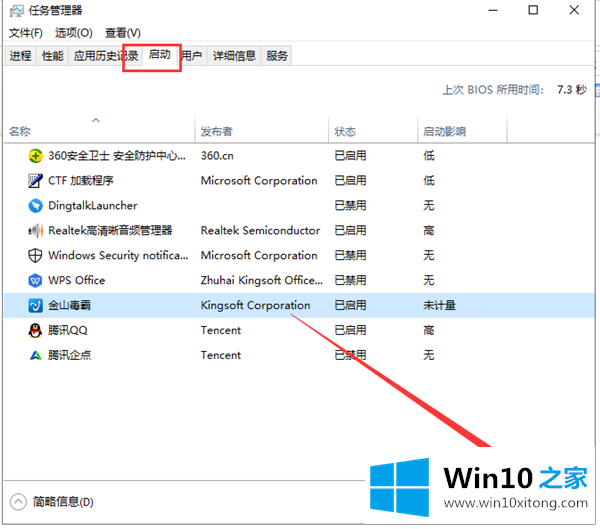Open the 选项(O) menu
Viewport: 600px width, 529px height.
point(74,33)
